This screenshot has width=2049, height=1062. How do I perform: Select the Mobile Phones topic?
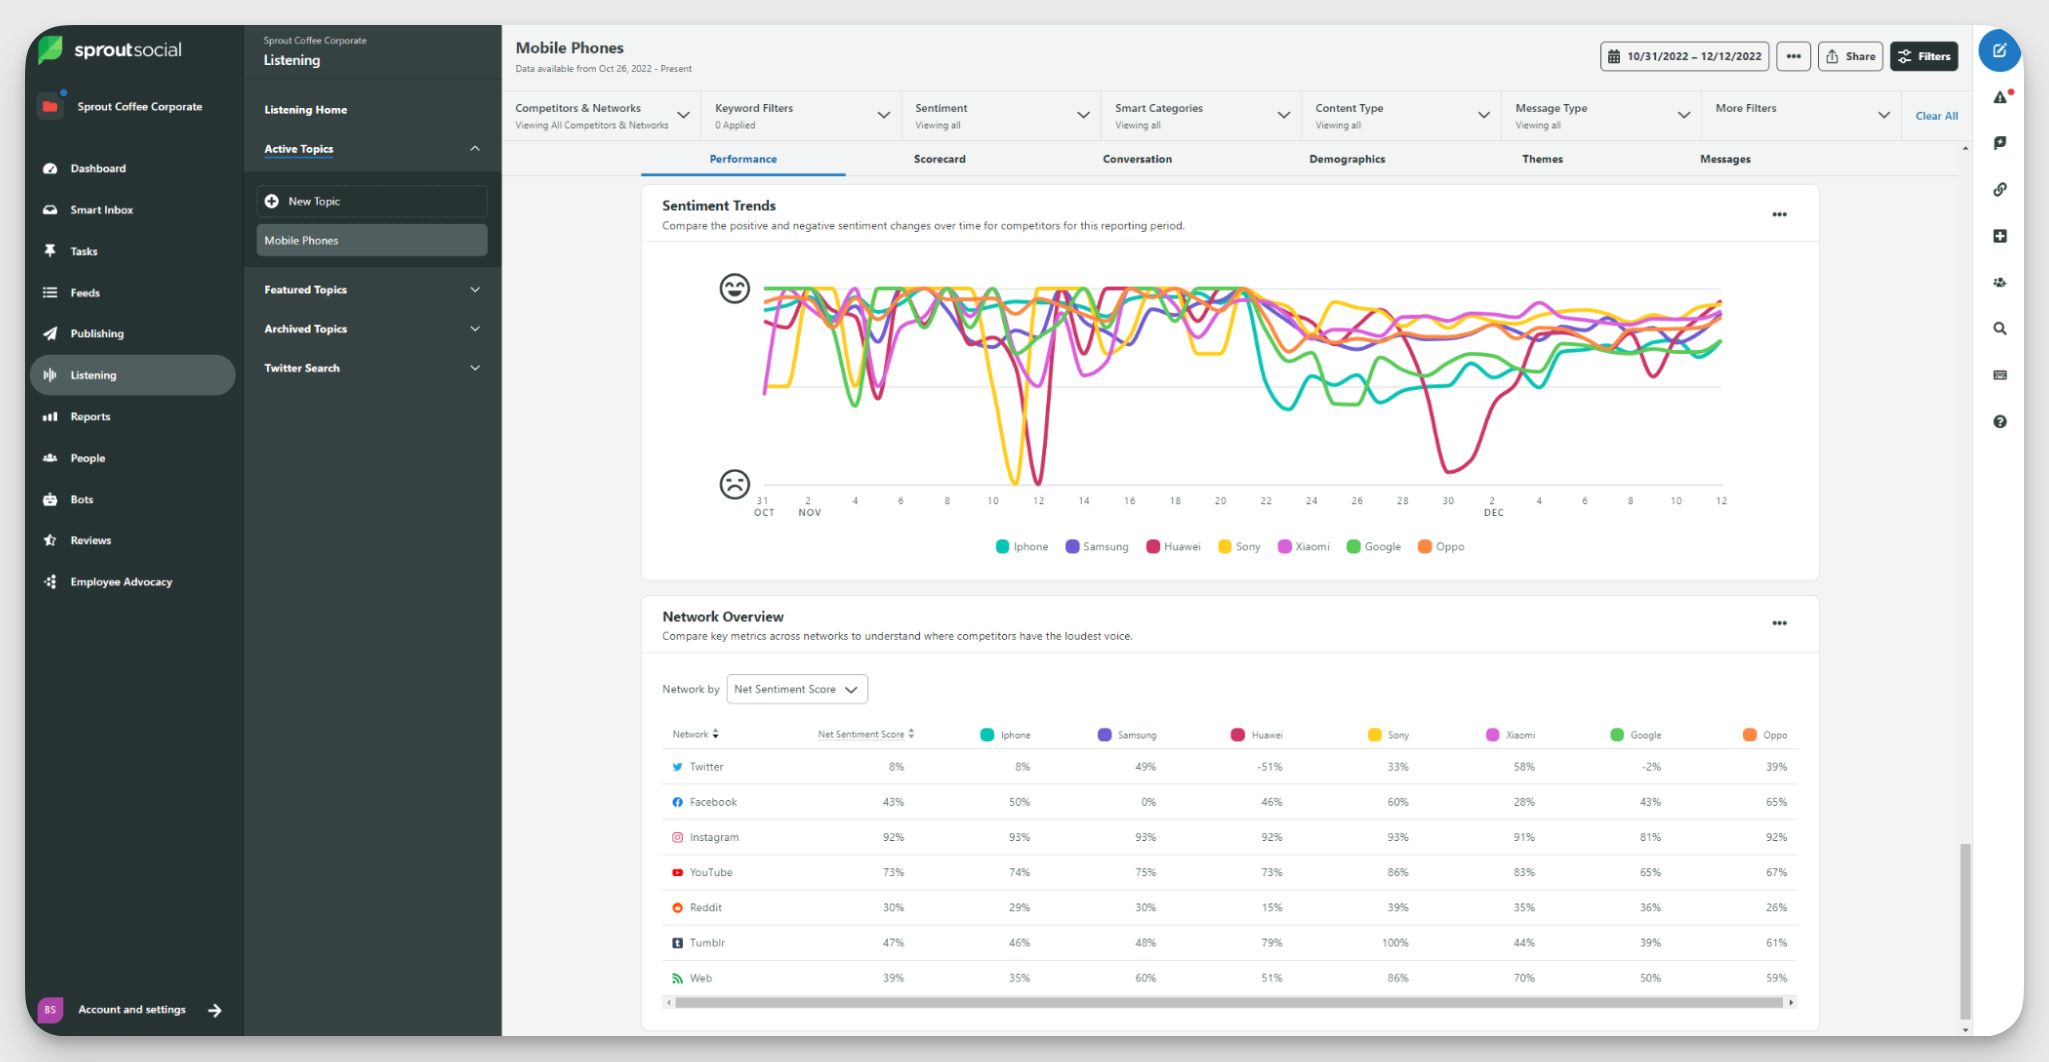tap(372, 241)
